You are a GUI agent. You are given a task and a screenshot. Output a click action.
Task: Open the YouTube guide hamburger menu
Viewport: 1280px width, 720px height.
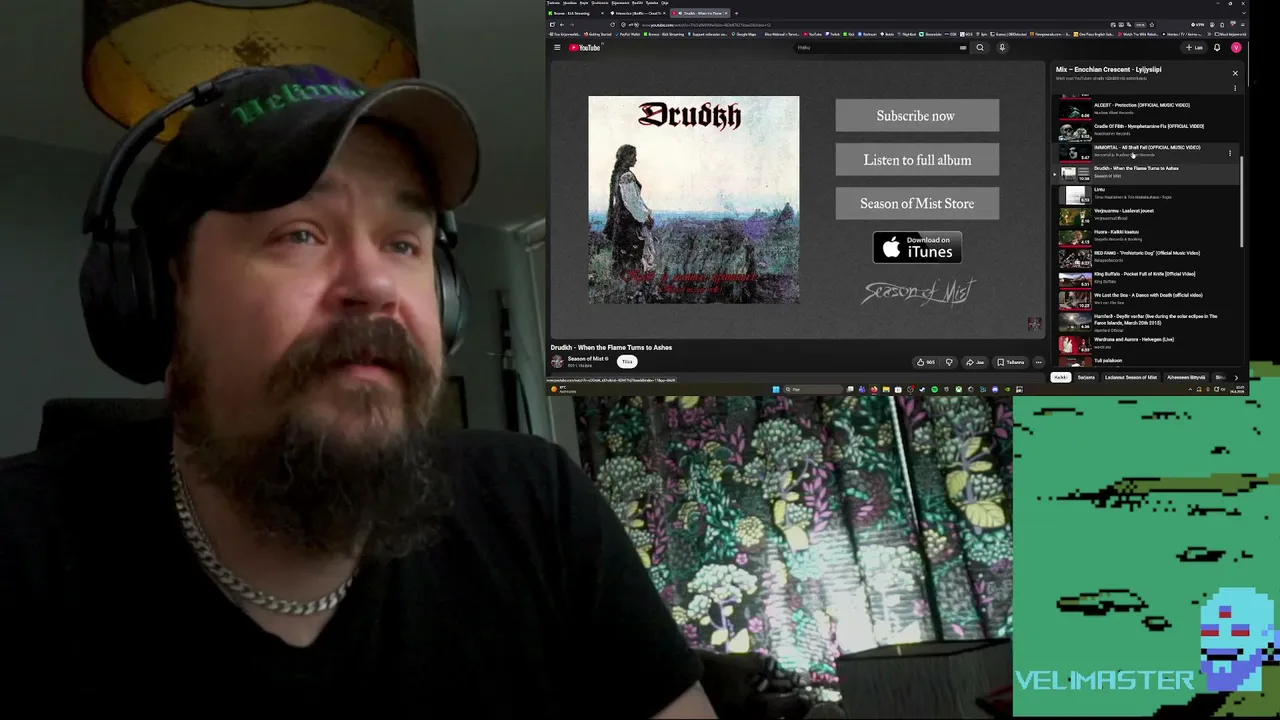557,47
